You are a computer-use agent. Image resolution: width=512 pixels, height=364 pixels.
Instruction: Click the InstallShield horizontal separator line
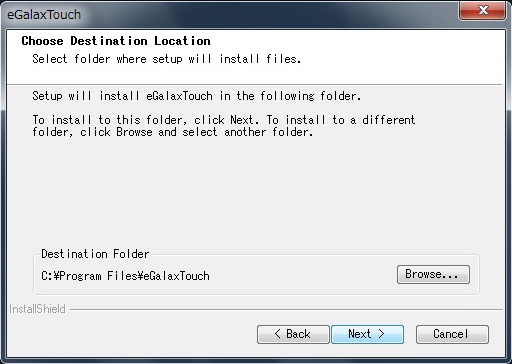pyautogui.click(x=286, y=310)
